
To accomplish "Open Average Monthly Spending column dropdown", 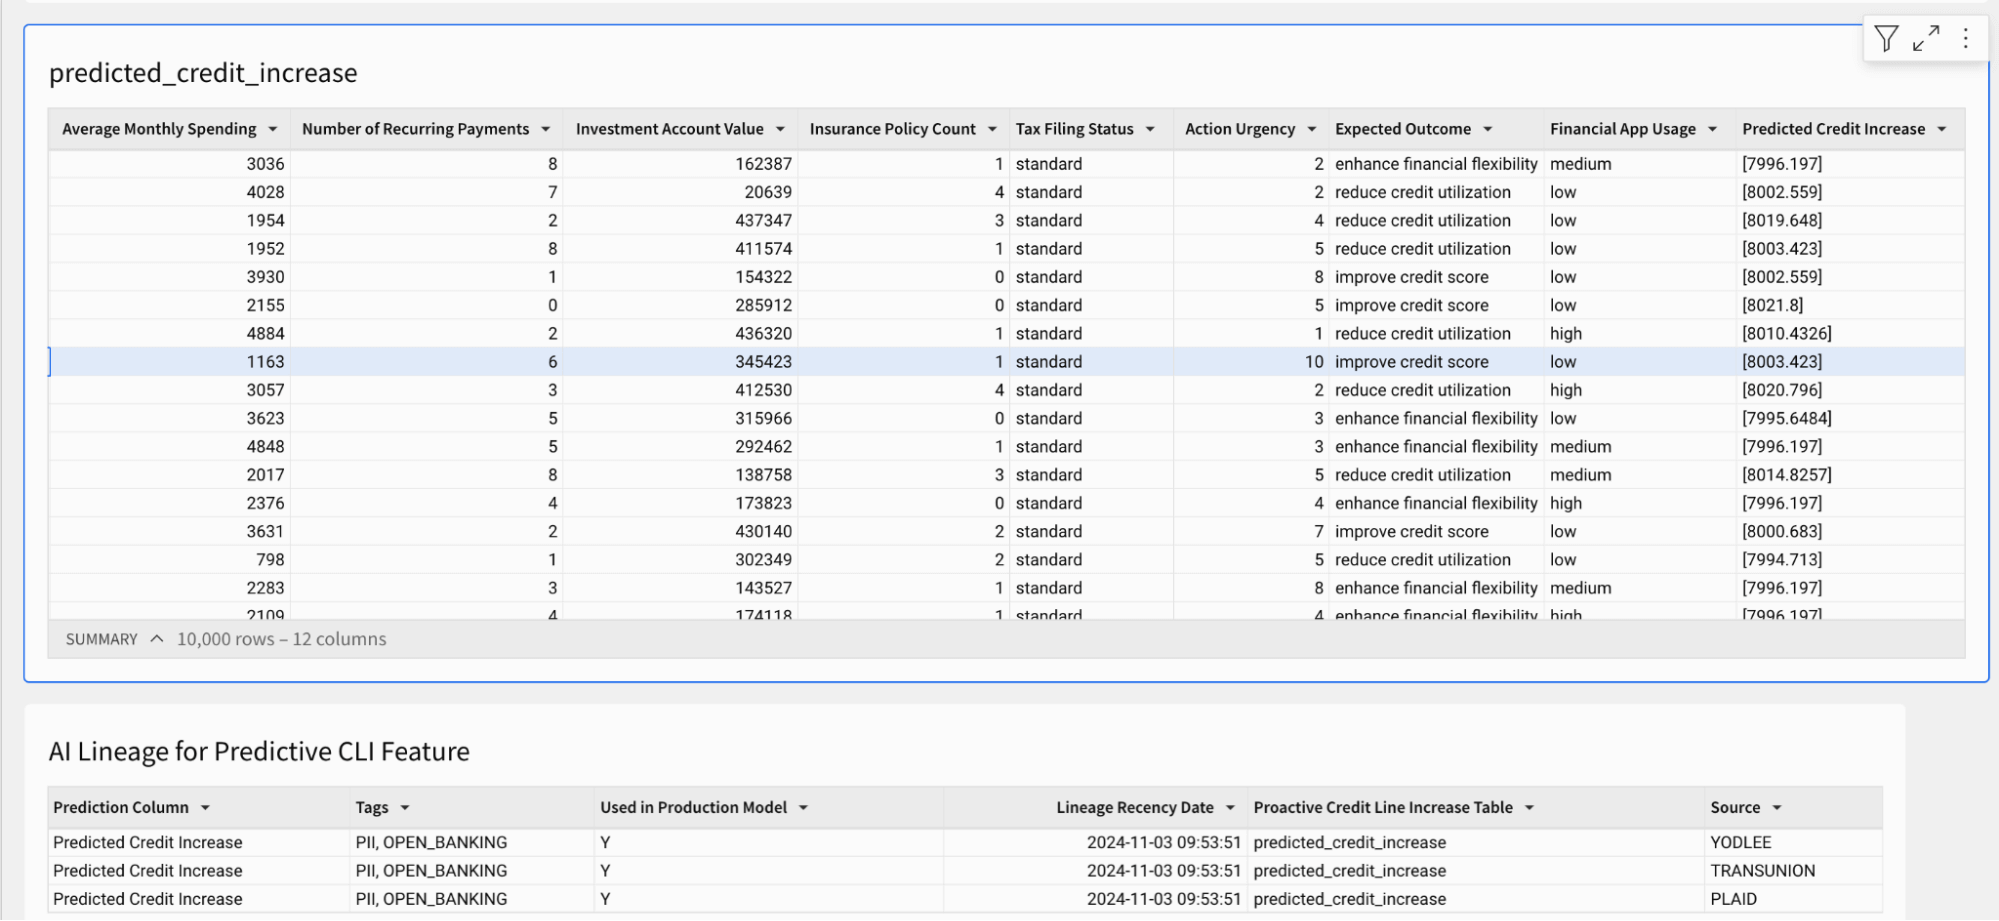I will click(273, 129).
